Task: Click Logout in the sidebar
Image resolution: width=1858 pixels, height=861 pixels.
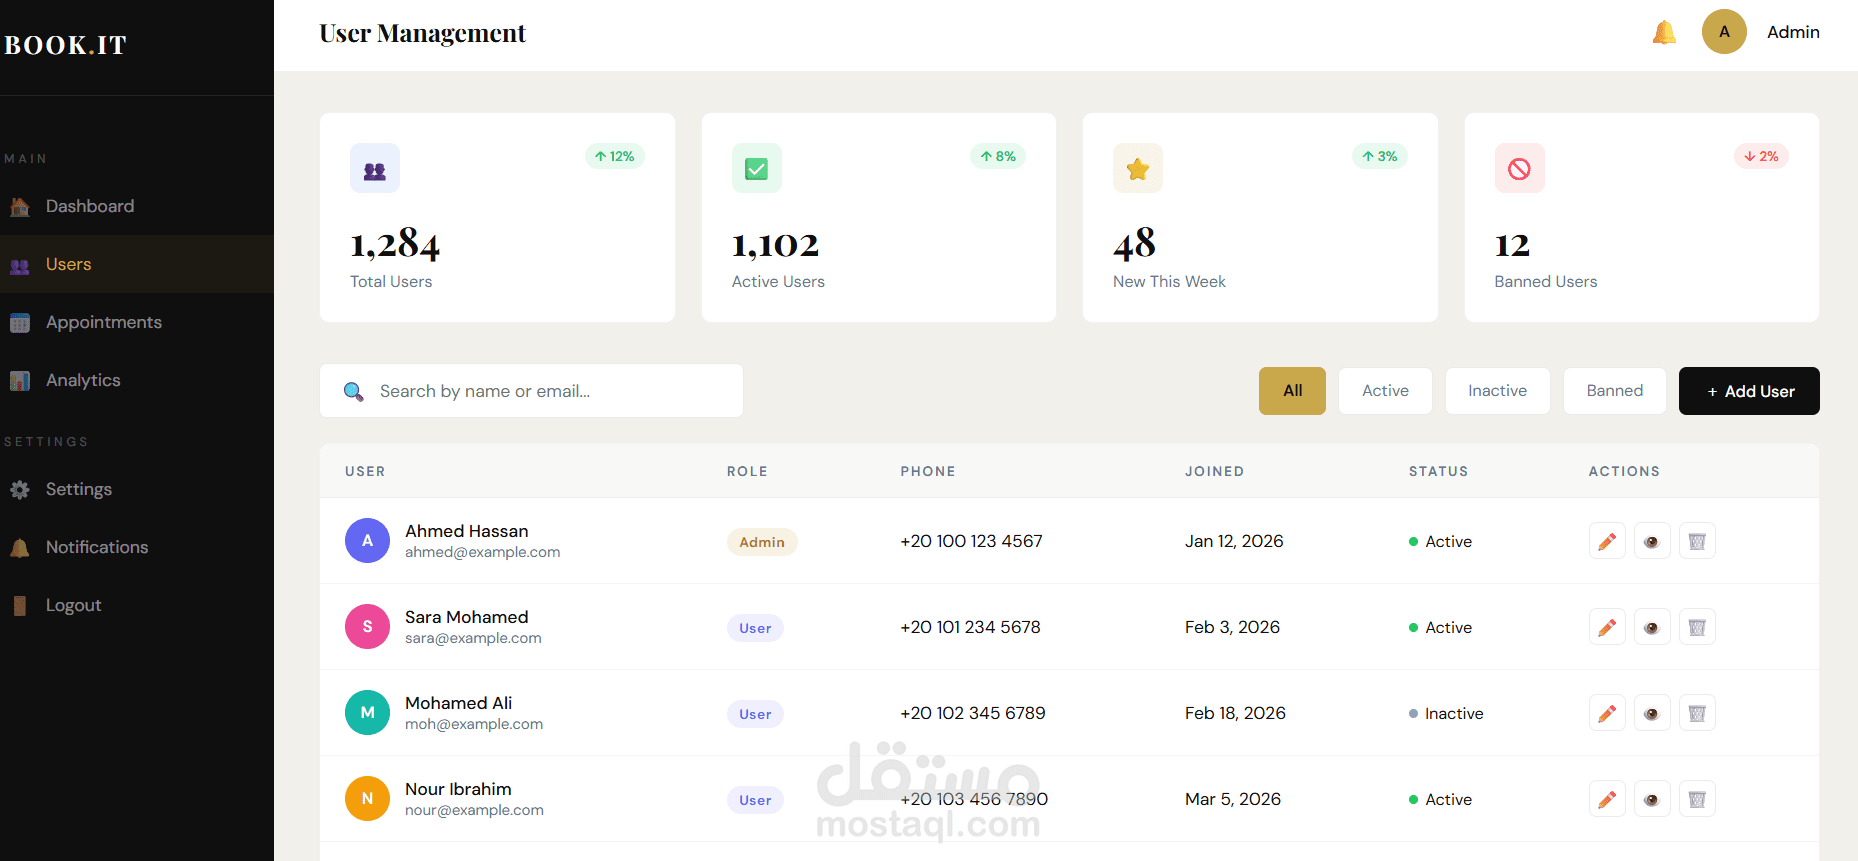Action: pos(137,605)
